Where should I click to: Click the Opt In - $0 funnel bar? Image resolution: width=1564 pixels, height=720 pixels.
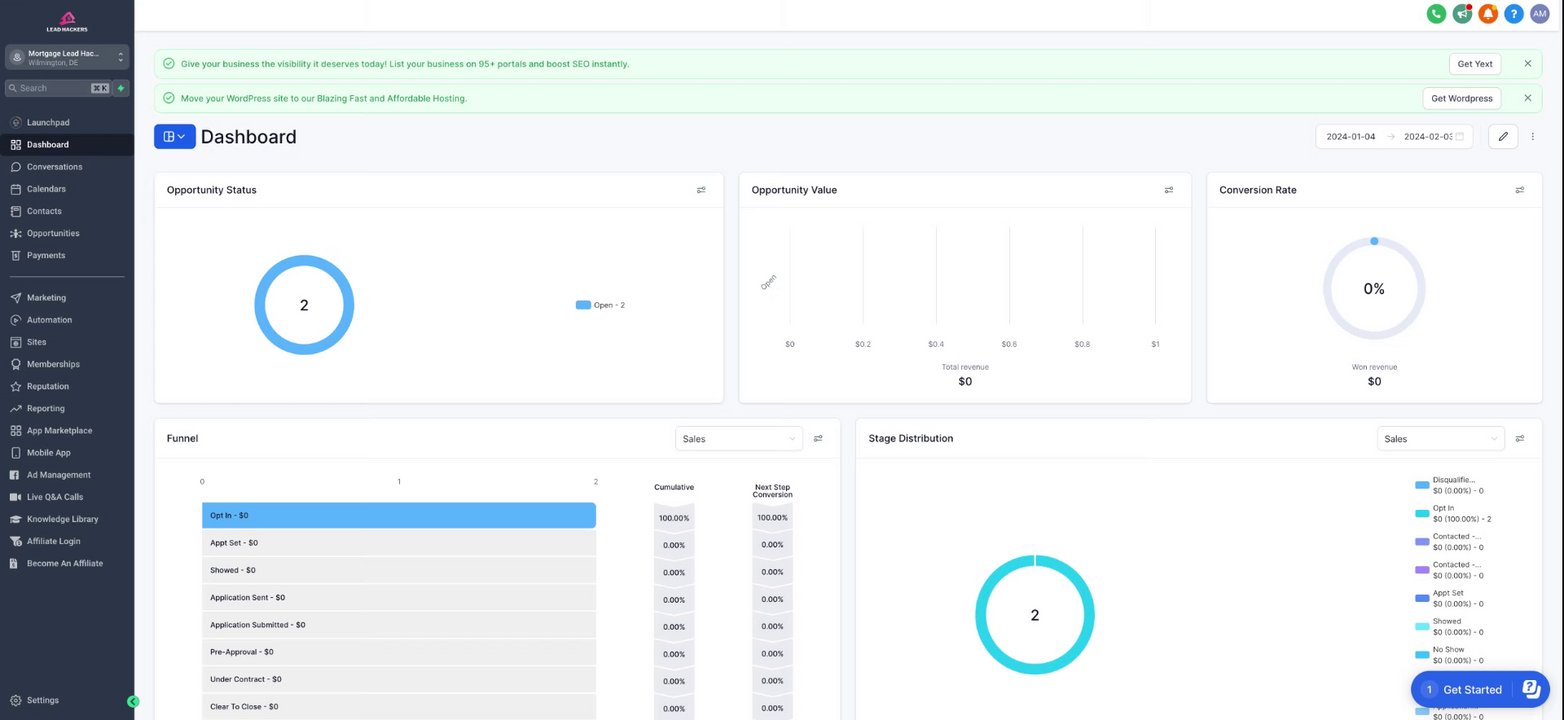(399, 515)
